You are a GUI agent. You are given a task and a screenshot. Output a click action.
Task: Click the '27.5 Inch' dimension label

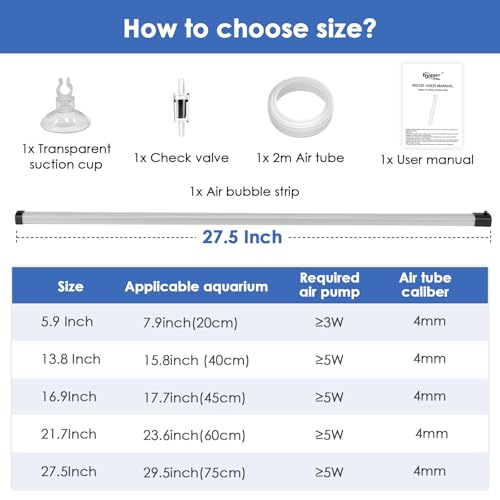coord(242,237)
